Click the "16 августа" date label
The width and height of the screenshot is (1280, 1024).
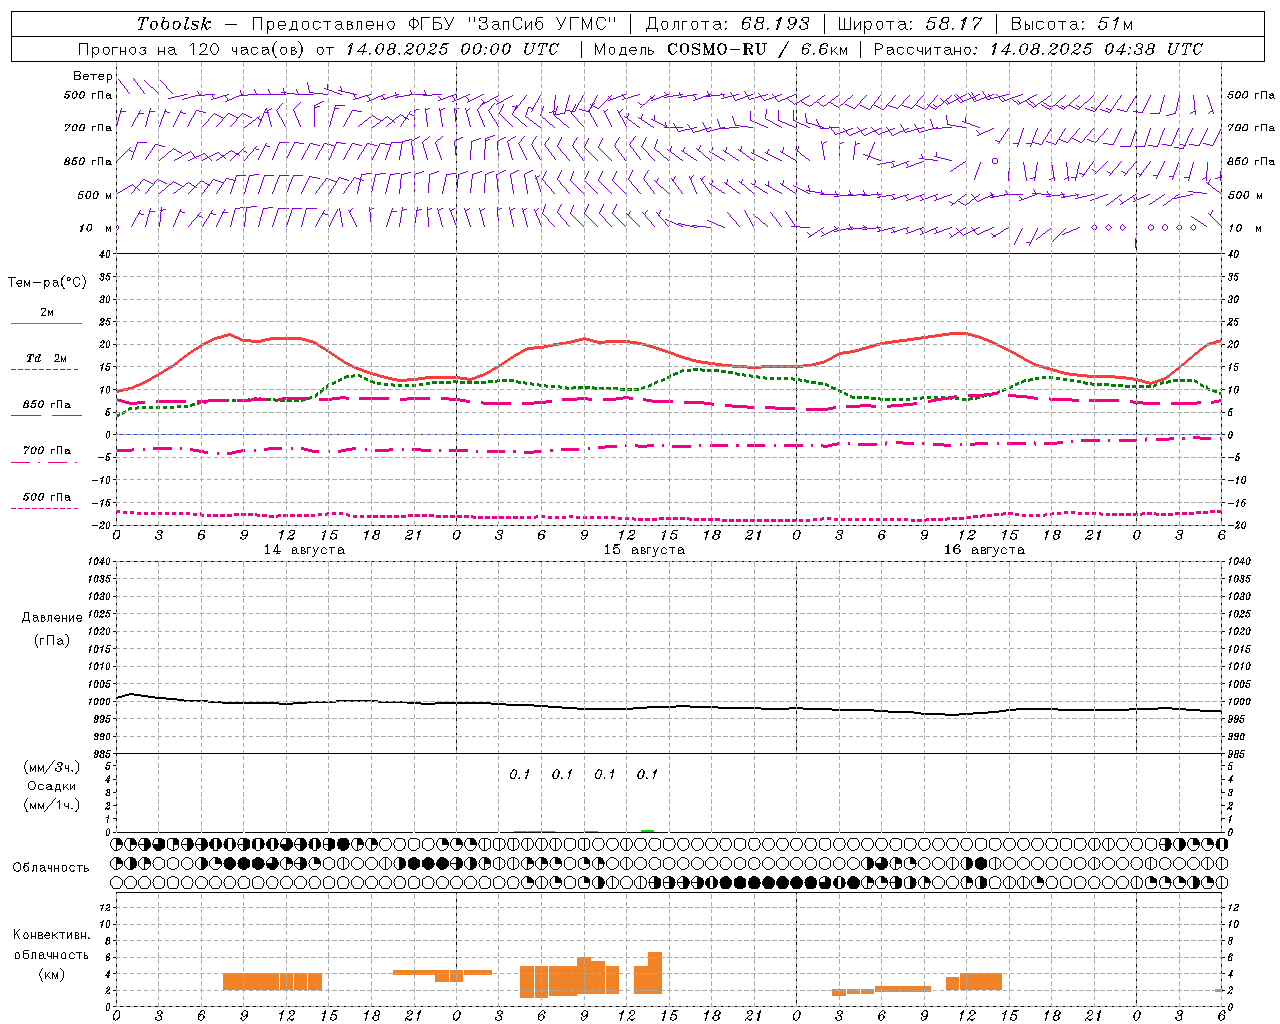(x=984, y=550)
